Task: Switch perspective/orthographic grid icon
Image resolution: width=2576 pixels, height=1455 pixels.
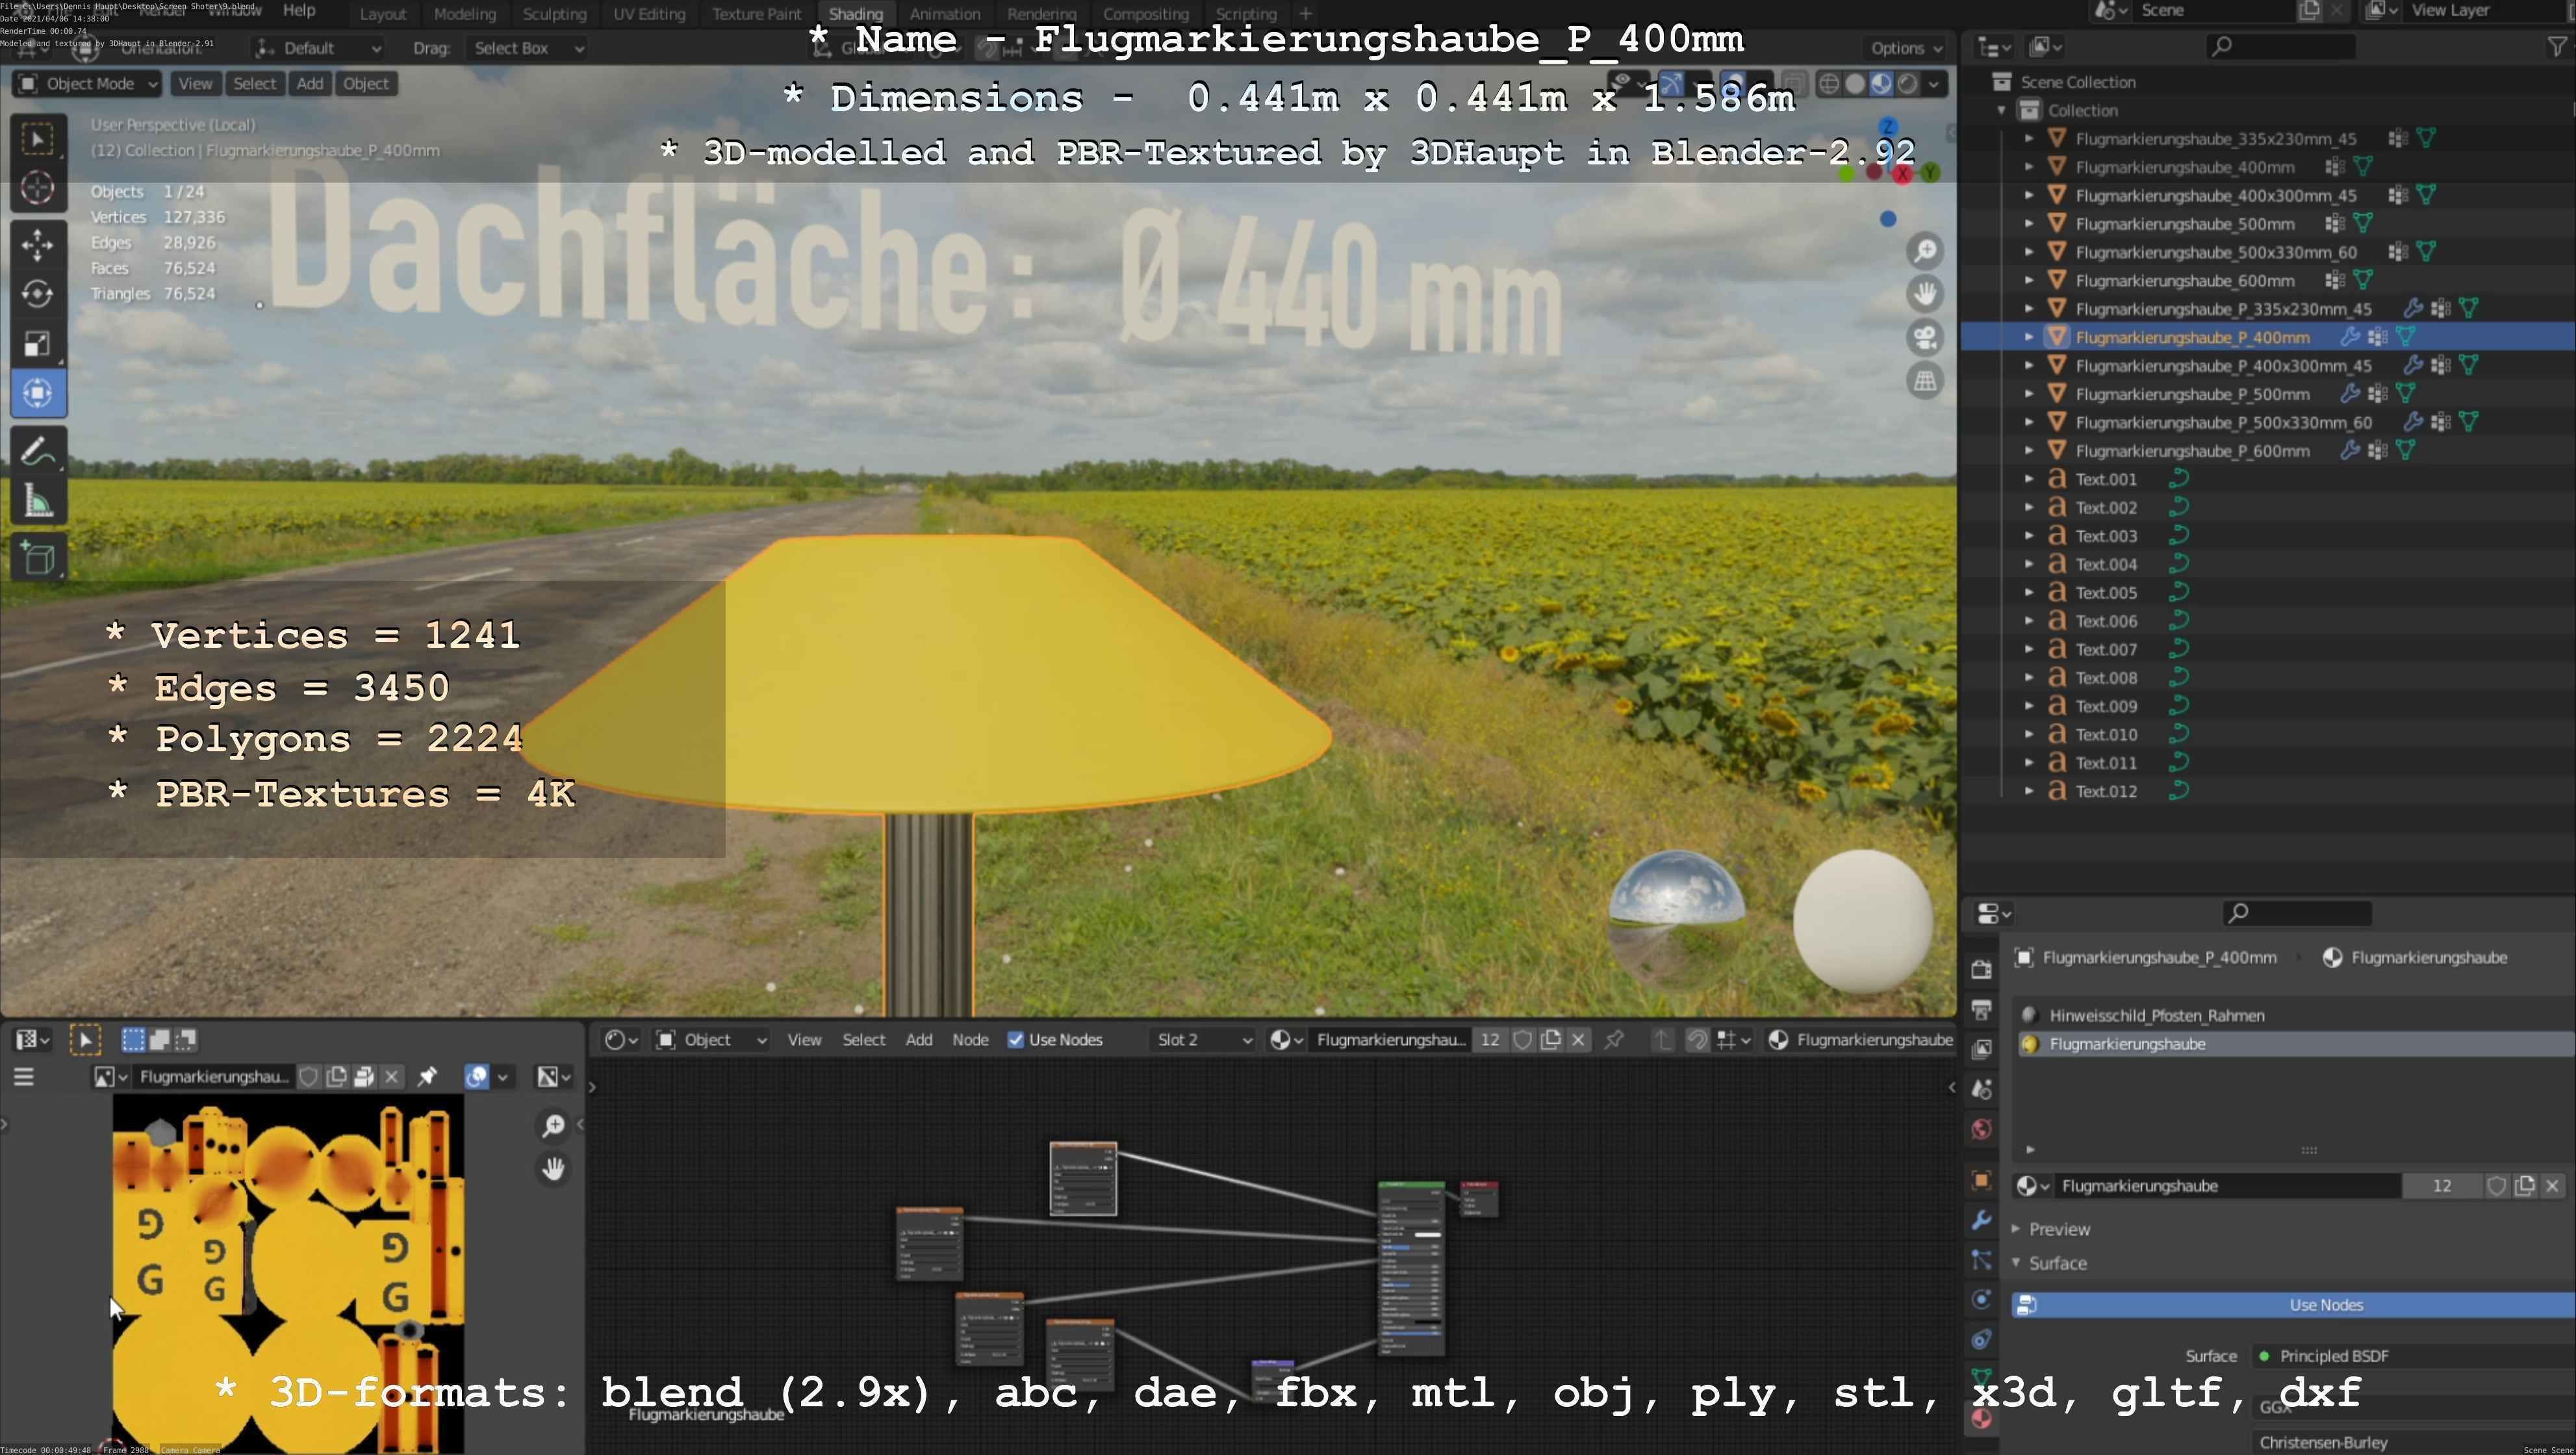Action: pyautogui.click(x=1925, y=381)
